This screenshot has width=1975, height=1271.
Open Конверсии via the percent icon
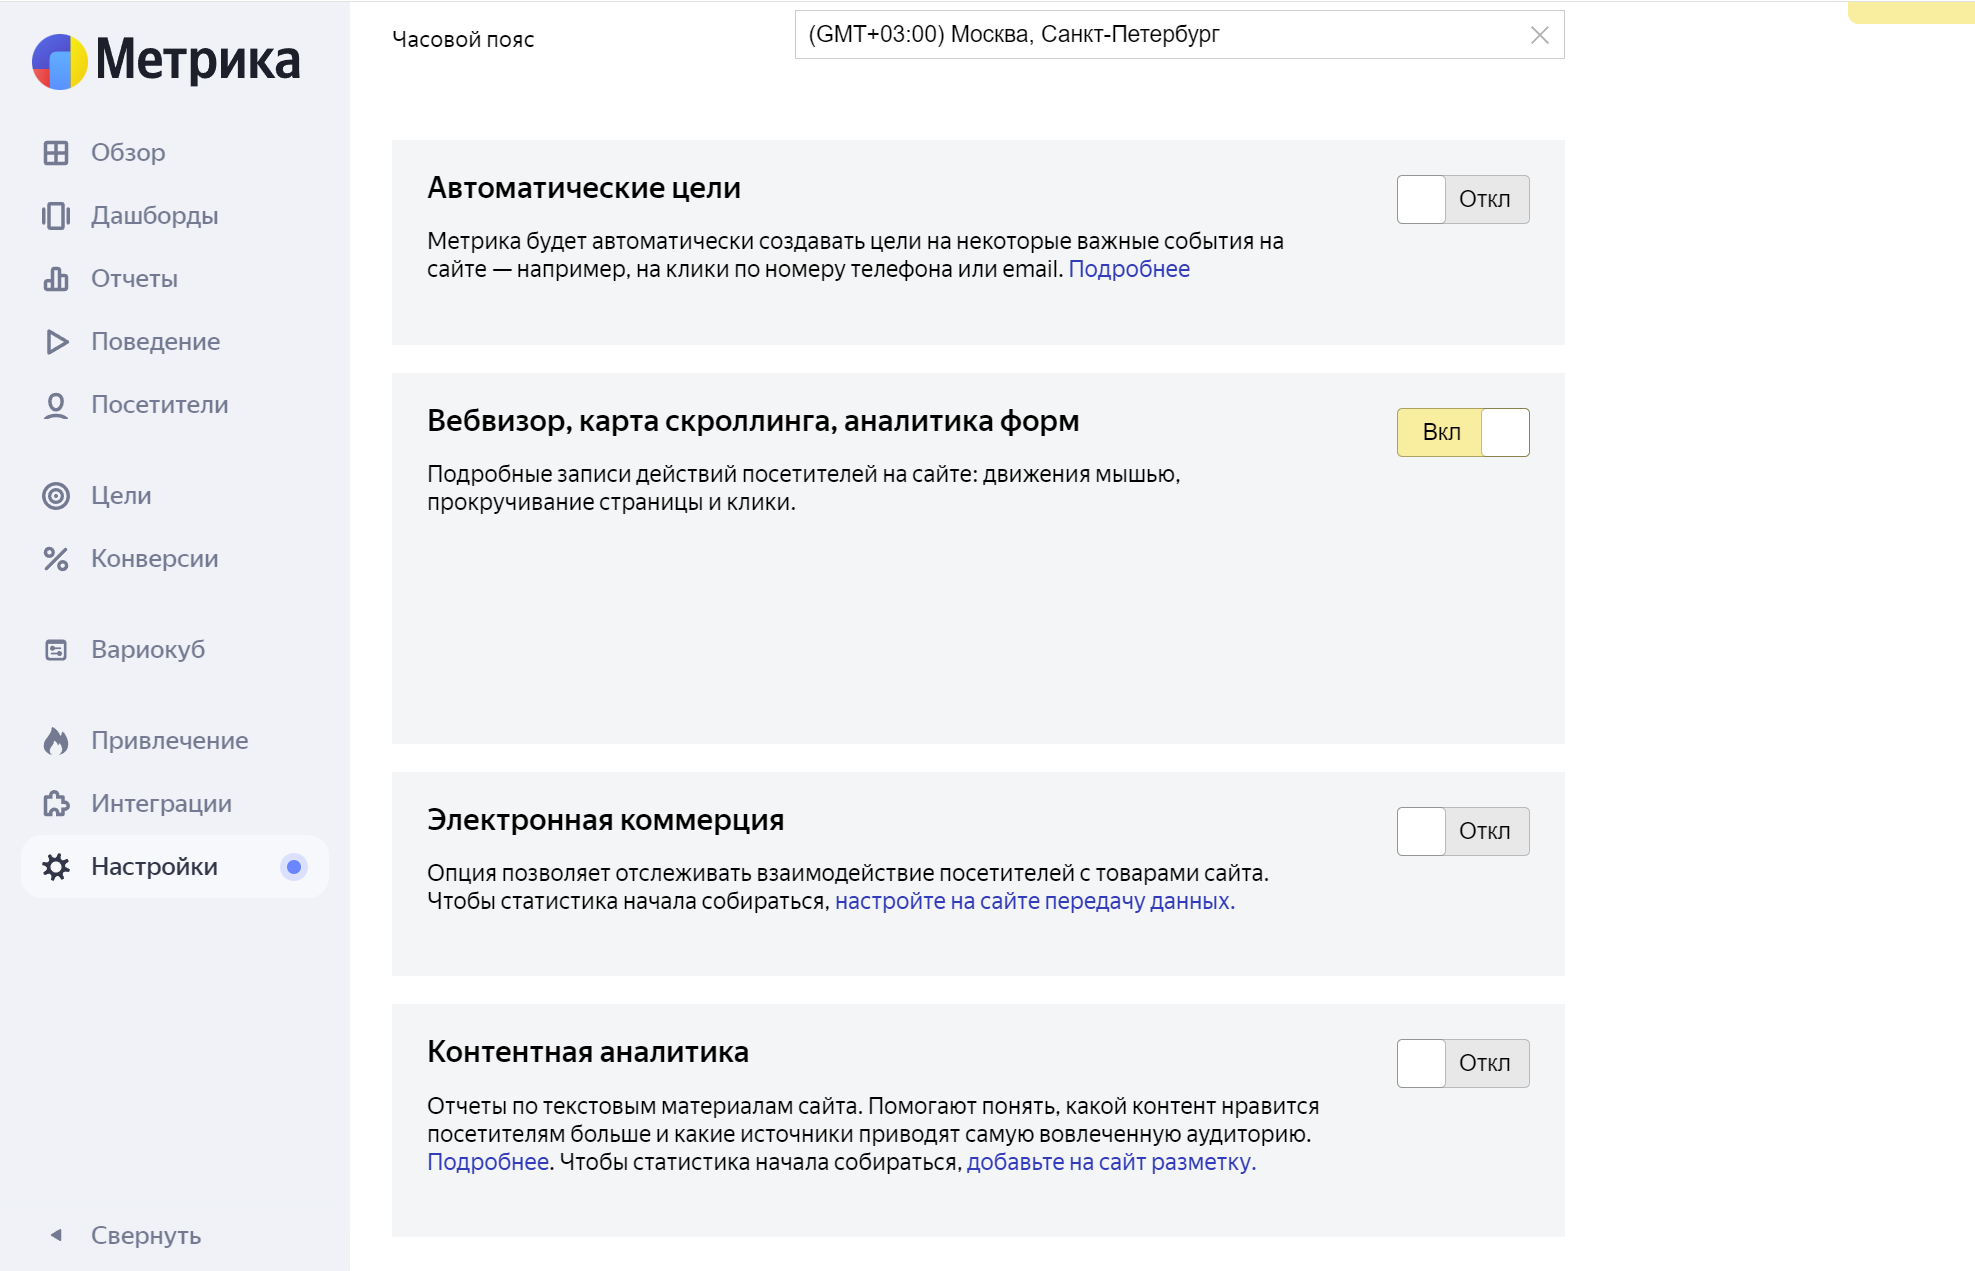click(x=56, y=559)
